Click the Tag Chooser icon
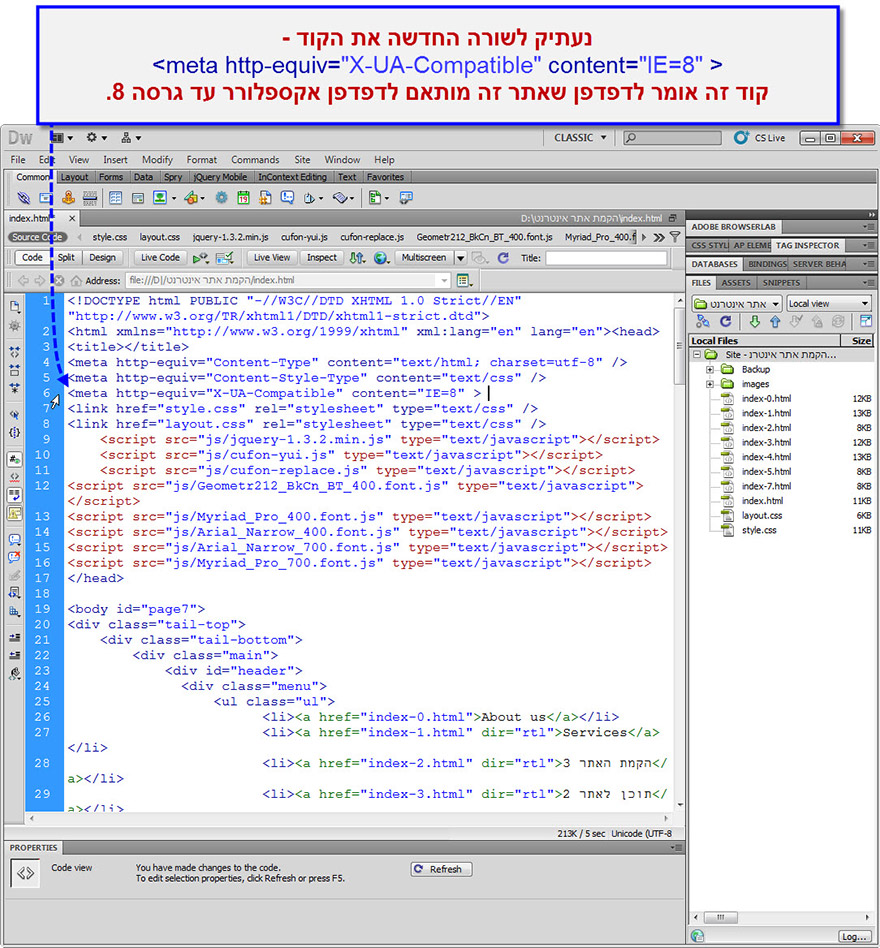 [406, 198]
